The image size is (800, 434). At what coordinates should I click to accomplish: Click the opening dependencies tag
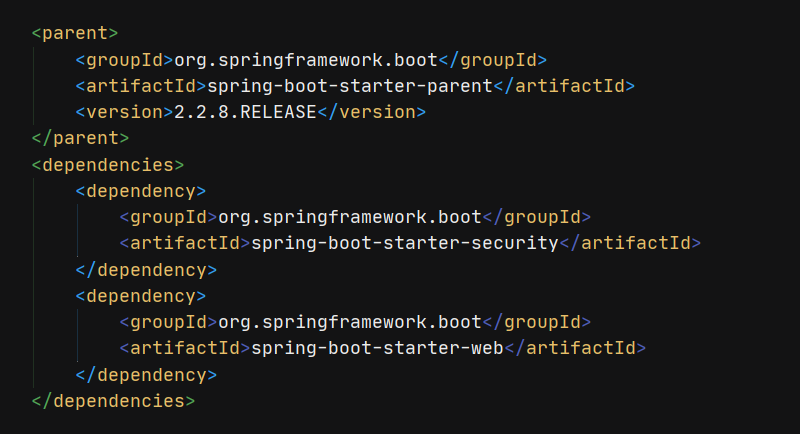108,165
